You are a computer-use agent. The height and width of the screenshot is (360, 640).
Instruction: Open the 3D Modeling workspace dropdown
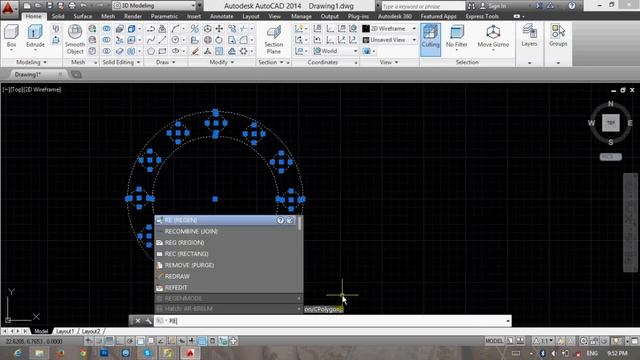click(x=154, y=6)
